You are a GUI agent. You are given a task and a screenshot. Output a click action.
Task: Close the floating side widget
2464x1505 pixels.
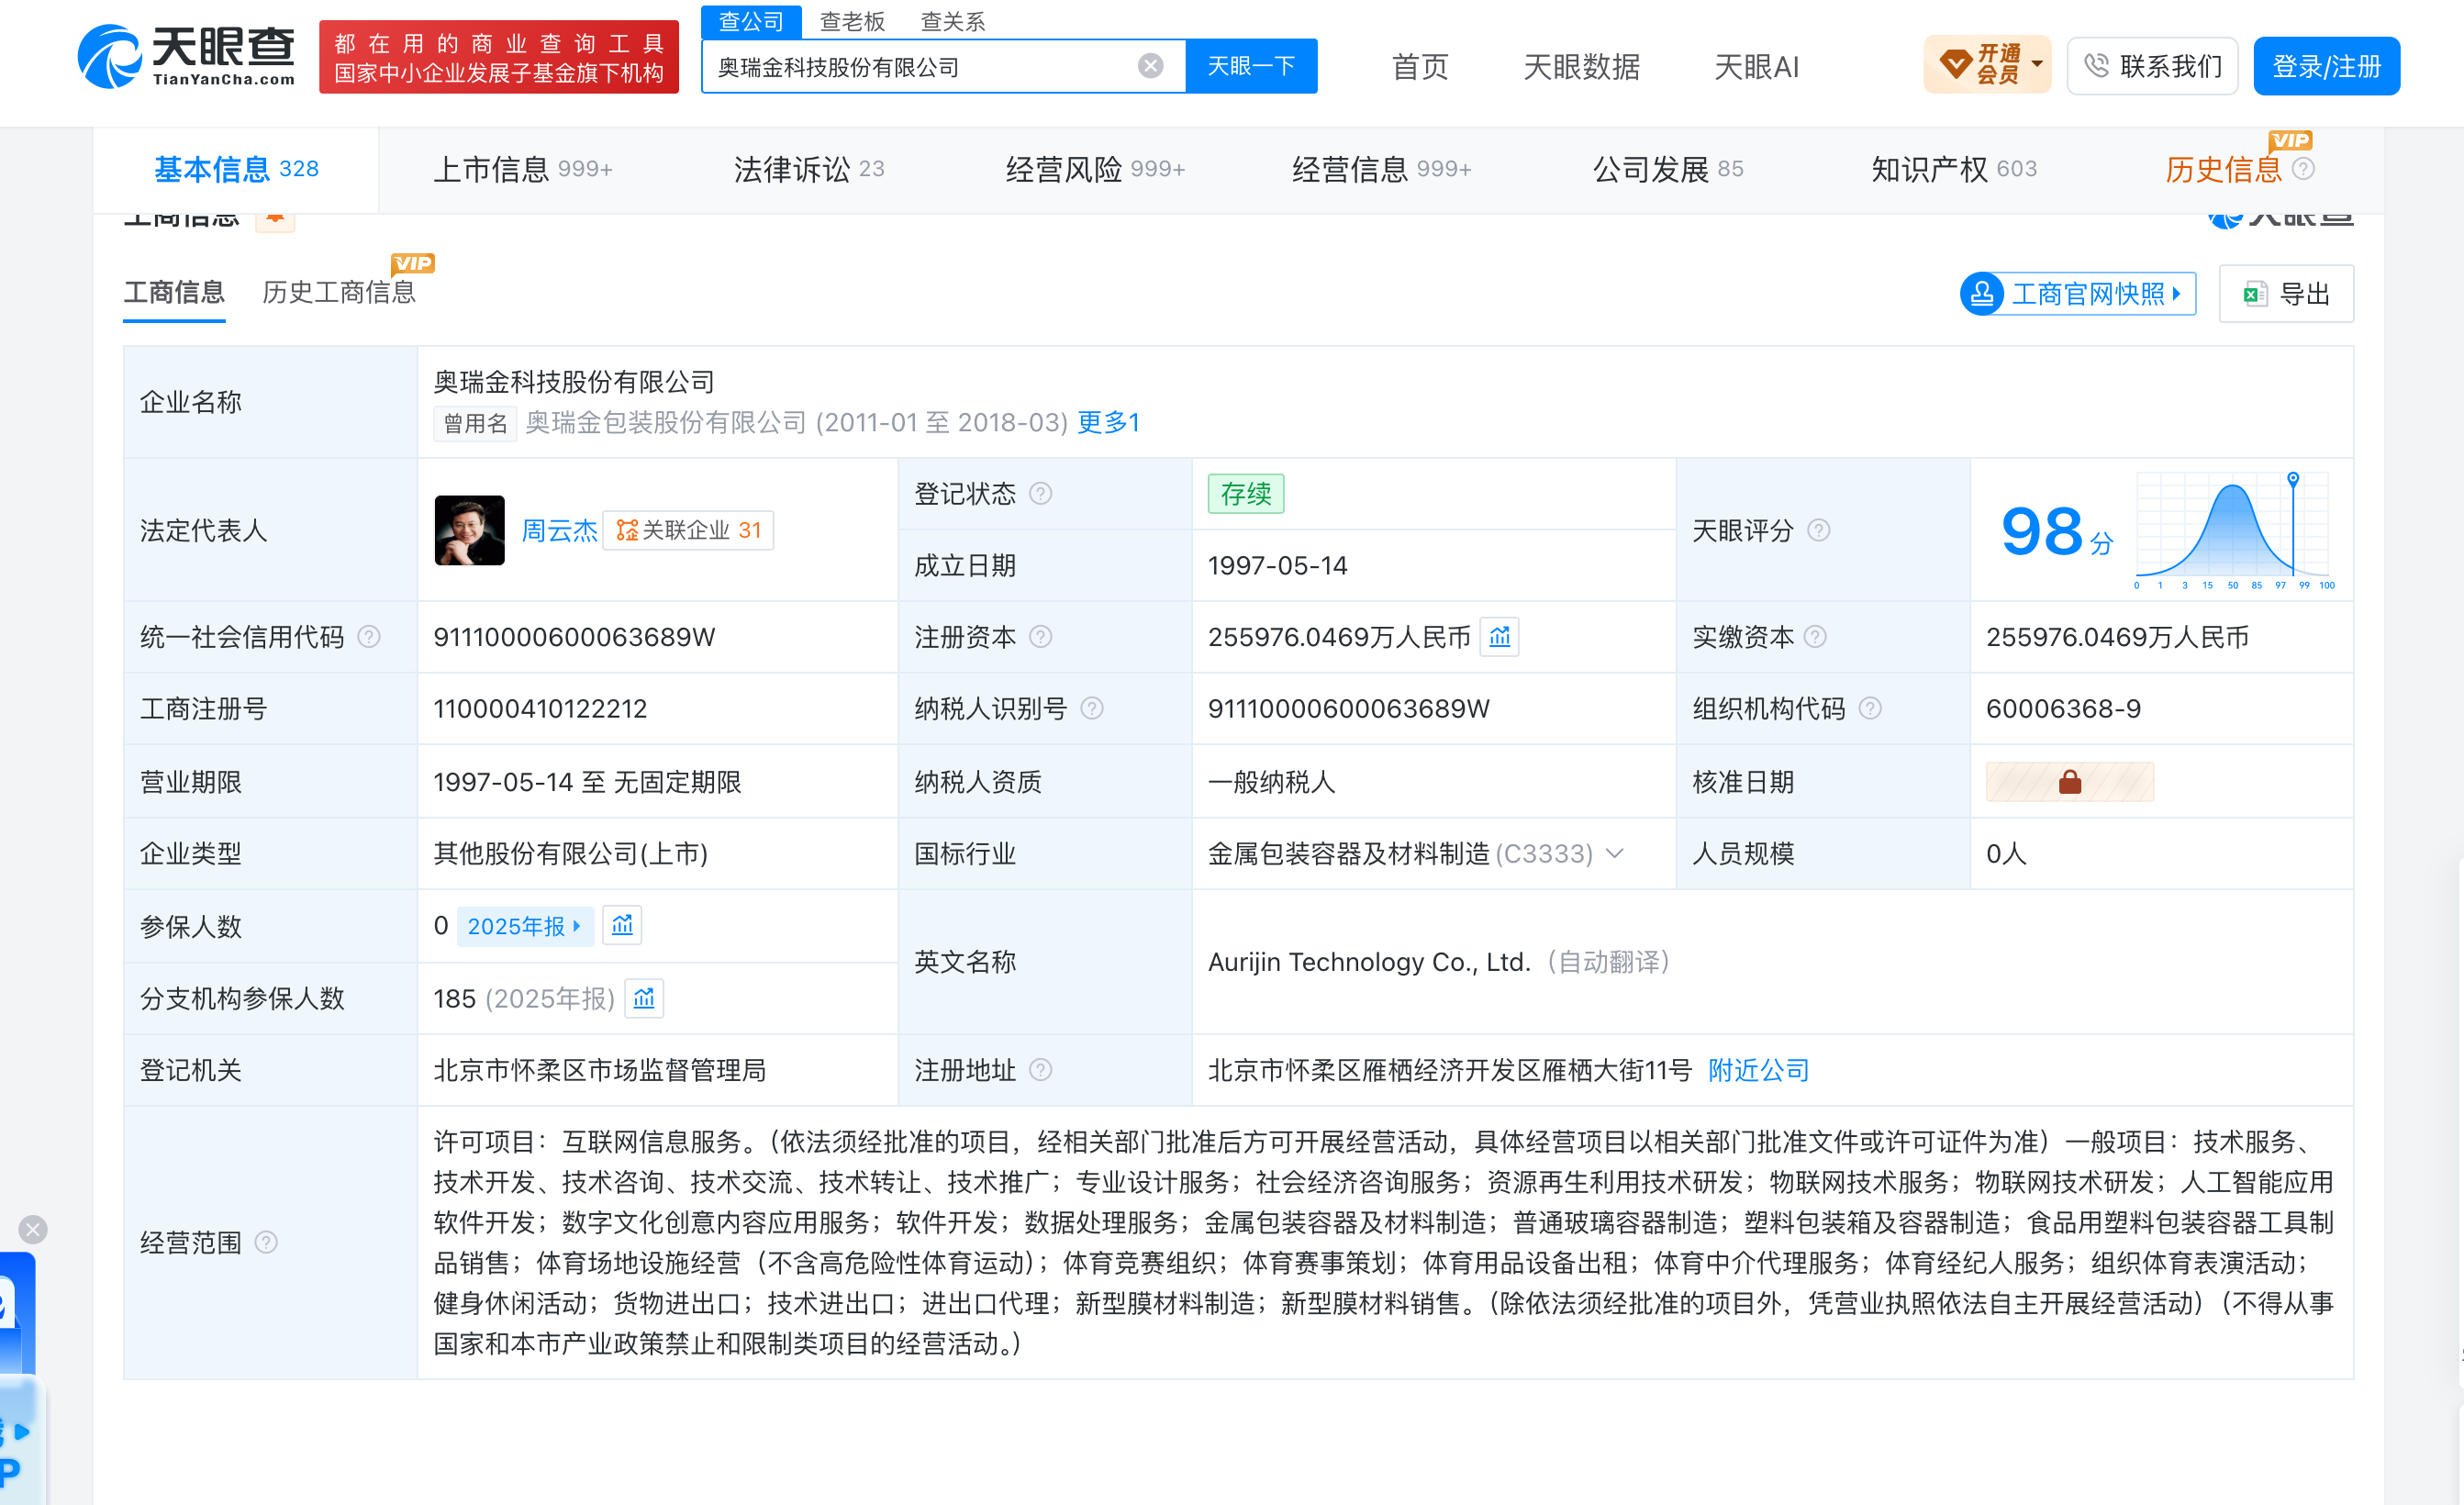click(33, 1229)
